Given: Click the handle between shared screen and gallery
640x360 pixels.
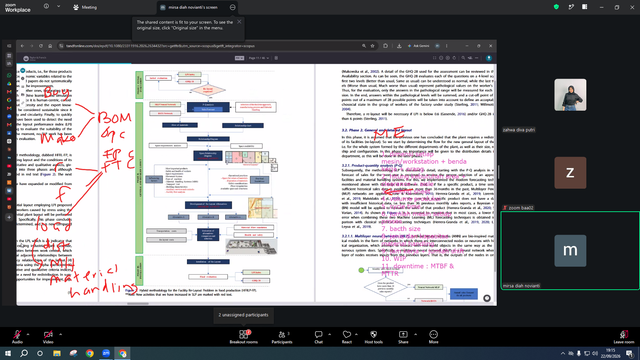Looking at the screenshot, I should 498,172.
